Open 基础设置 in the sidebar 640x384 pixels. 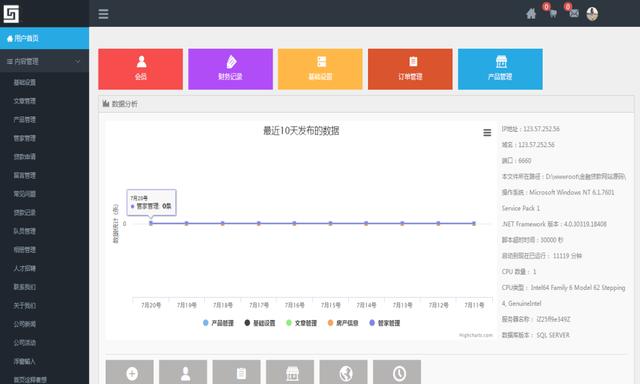pos(25,82)
